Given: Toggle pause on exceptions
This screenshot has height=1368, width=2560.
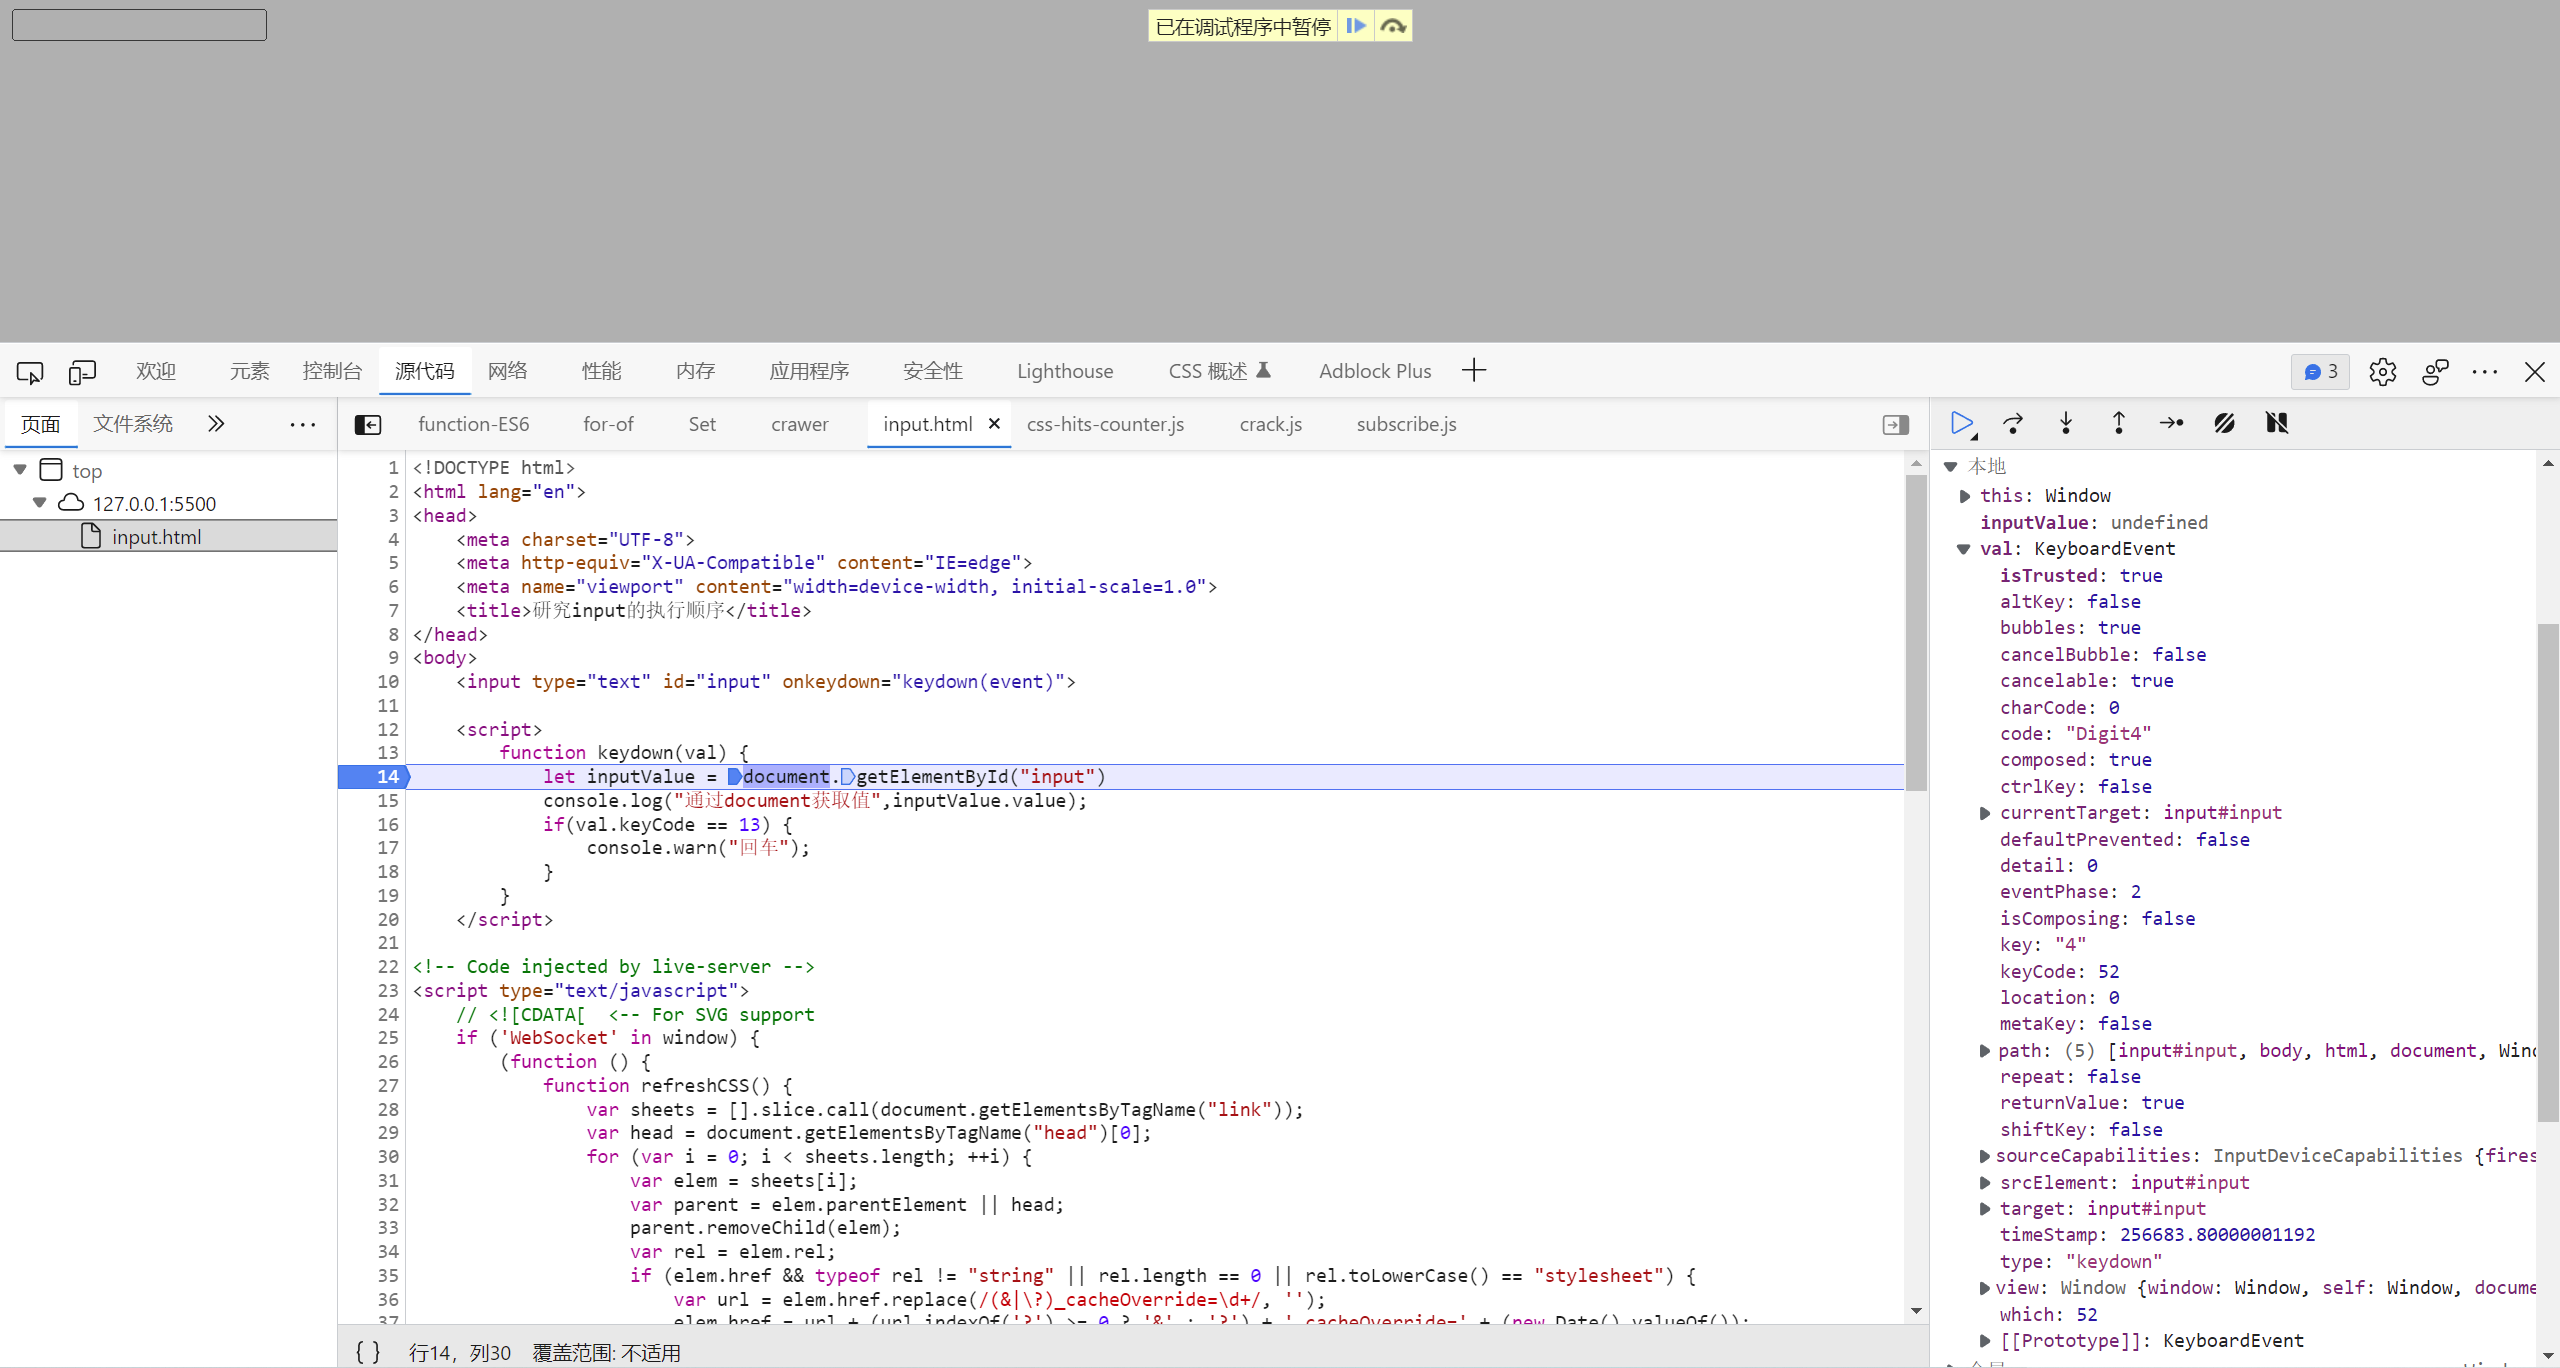Looking at the screenshot, I should click(2278, 423).
